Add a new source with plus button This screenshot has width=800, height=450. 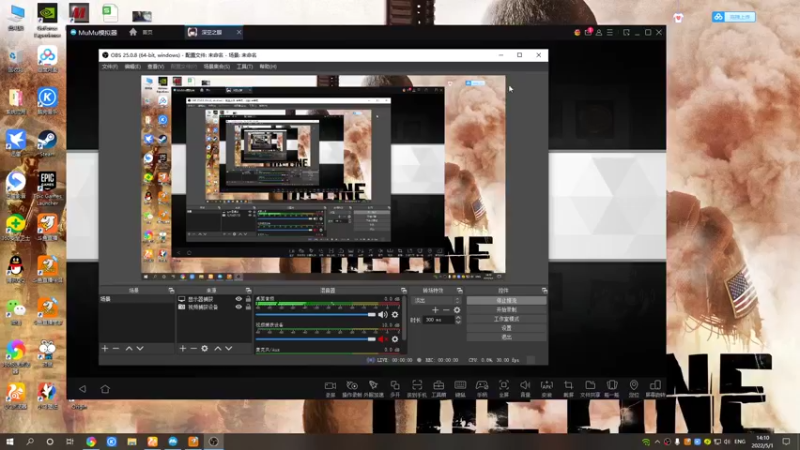183,348
